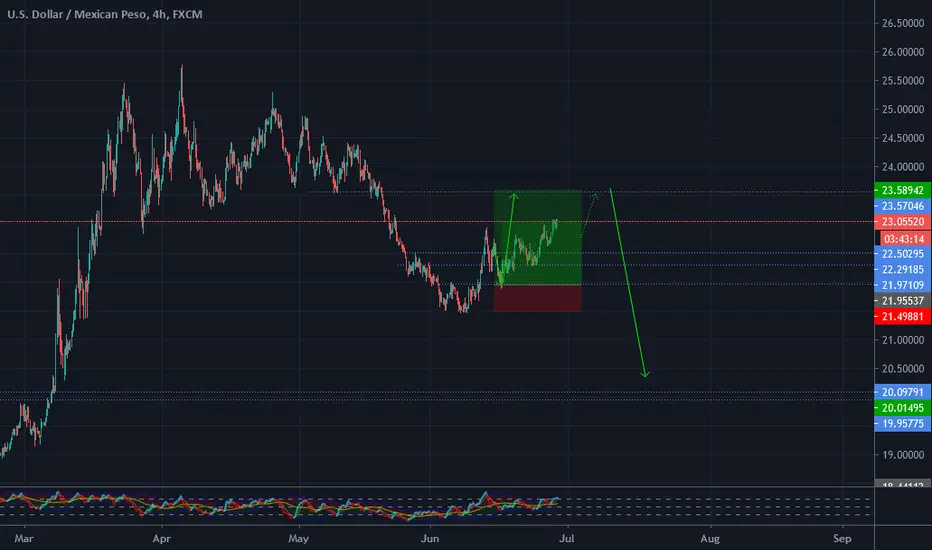Click the Aug label on time axis
Screen dimensions: 932x550
pos(710,539)
